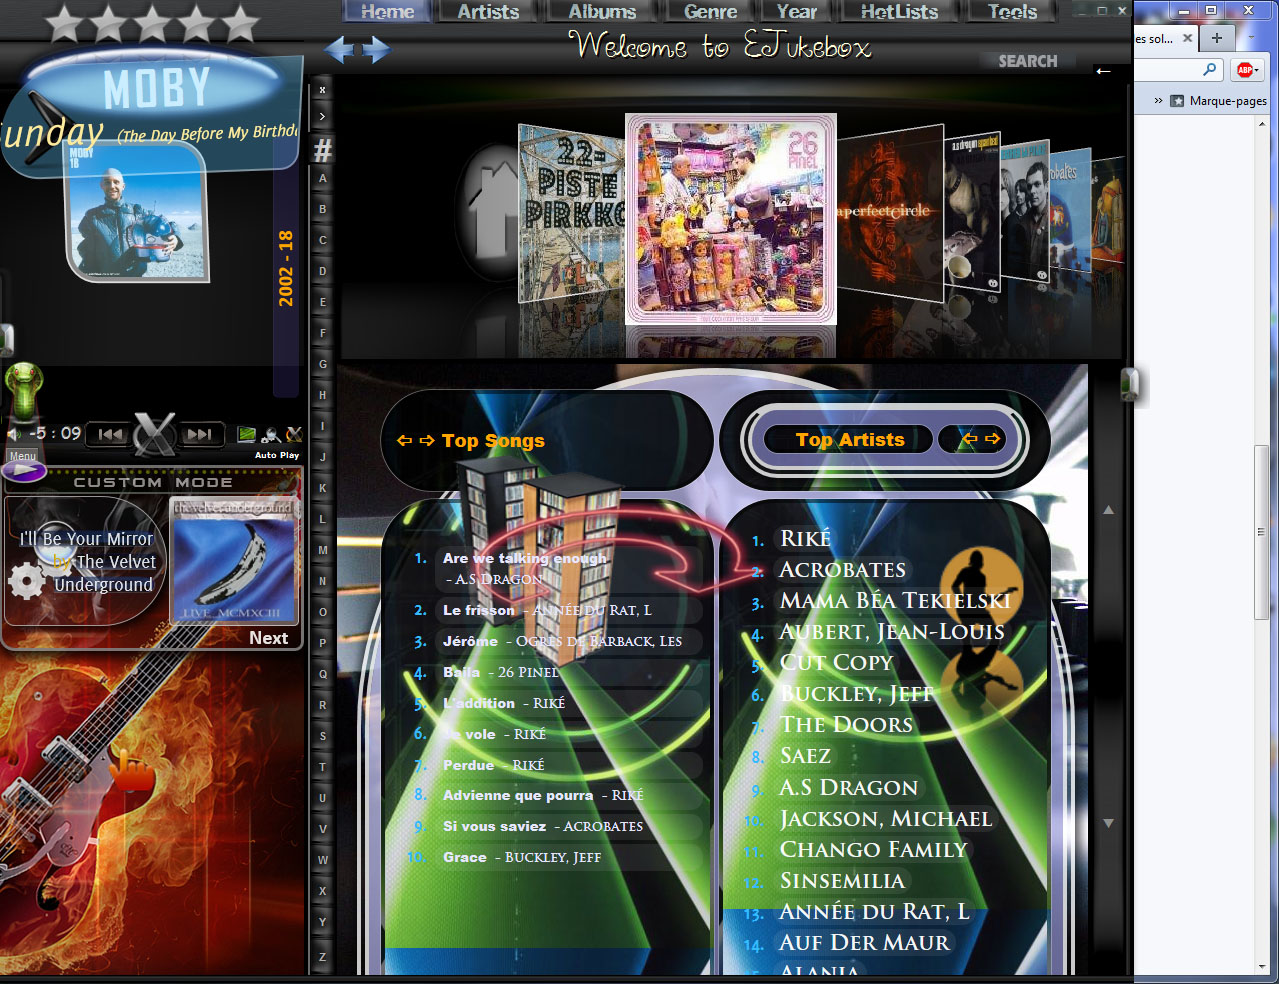1279x984 pixels.
Task: Open the Menu button
Action: [x=22, y=456]
